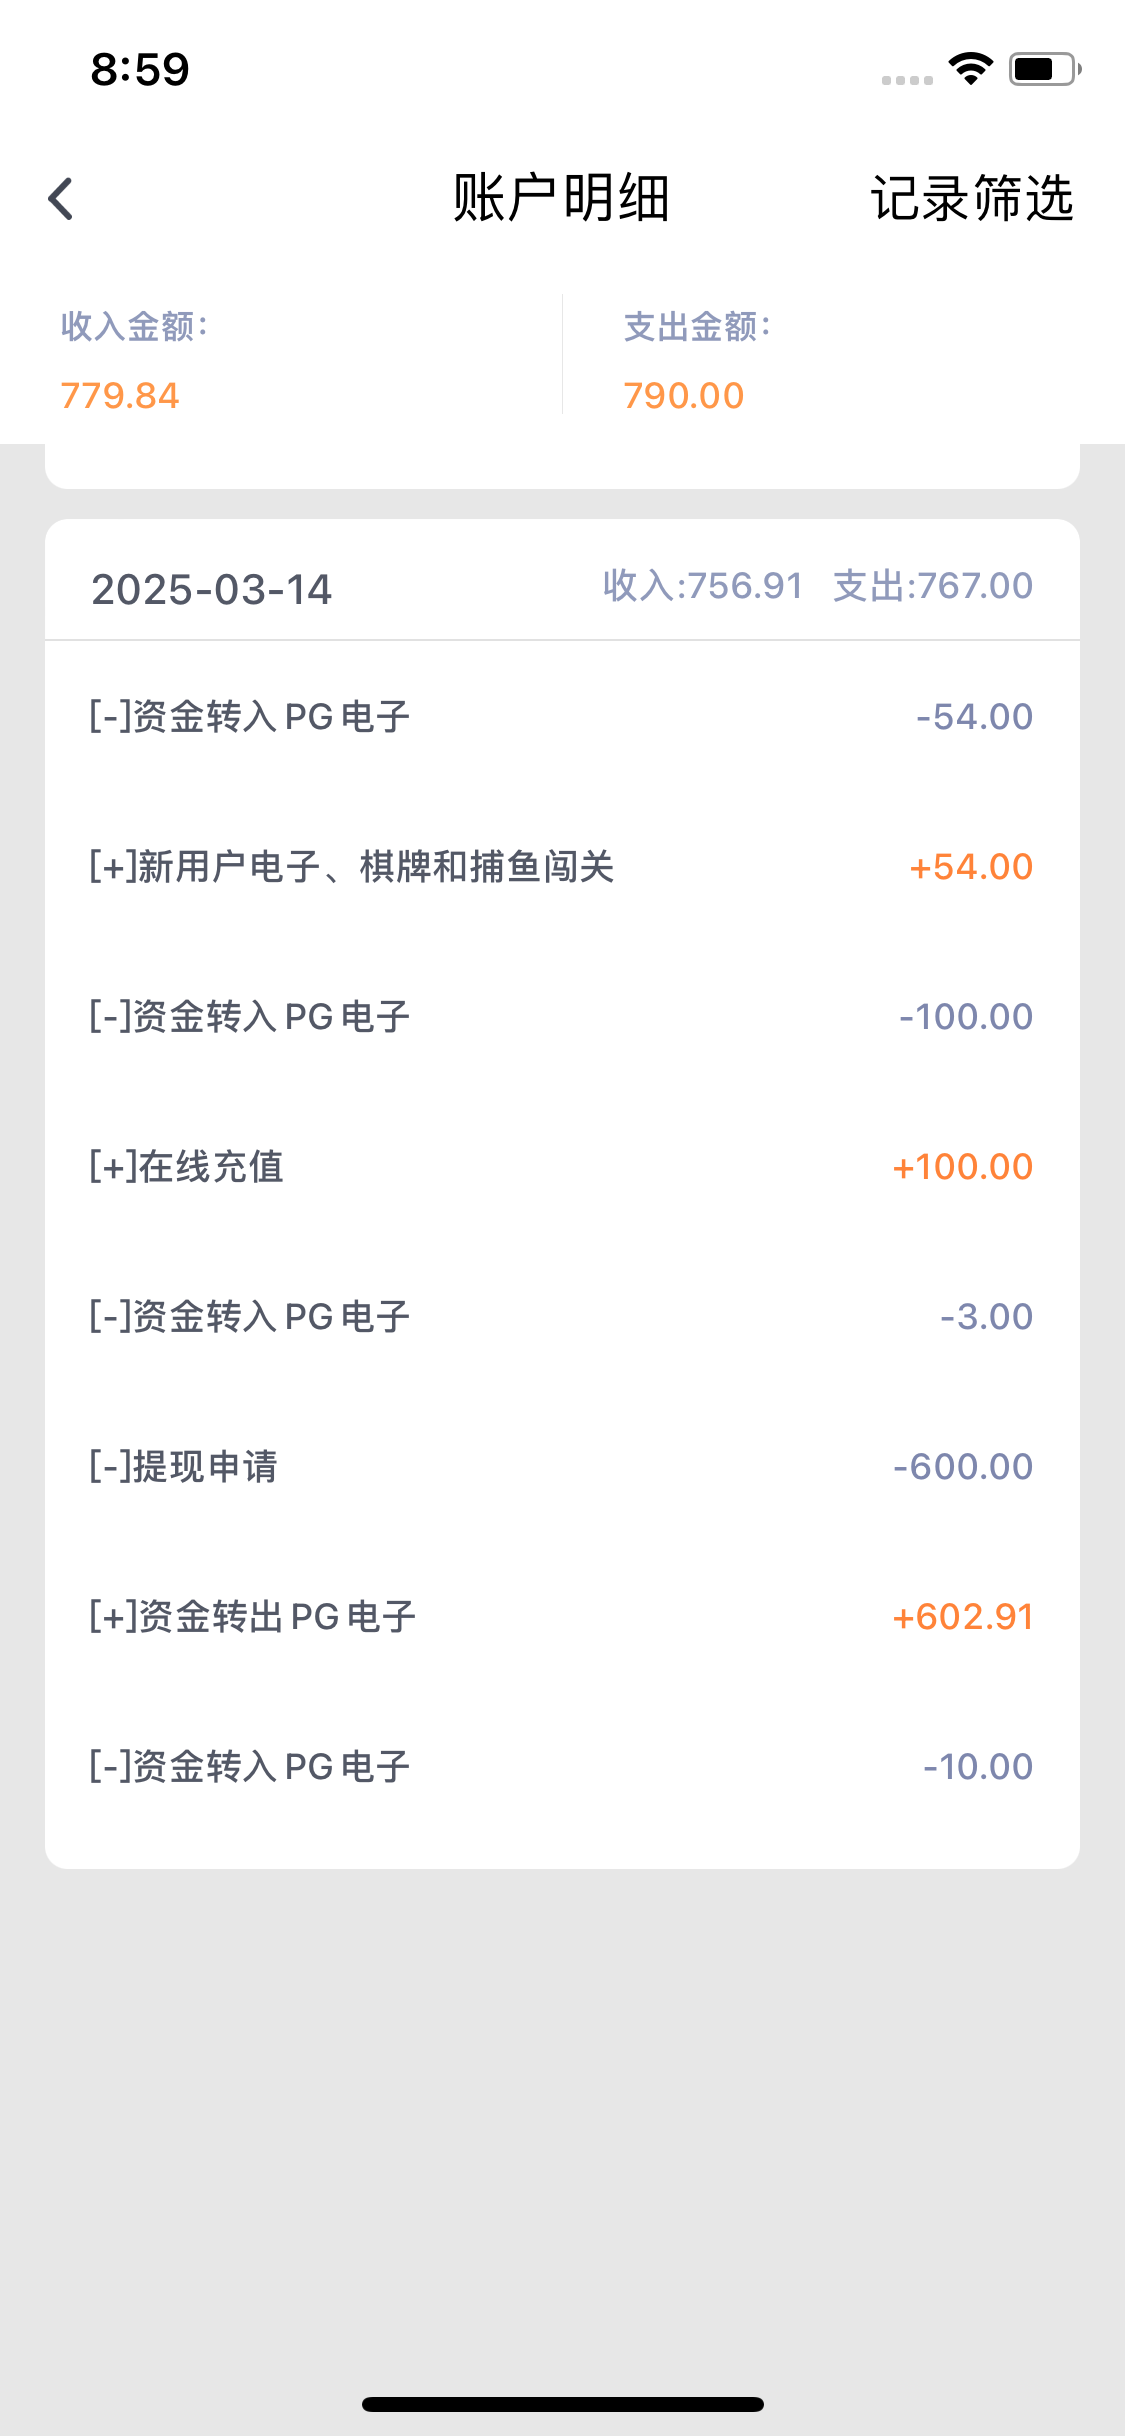Tap the 账户明细 page title
Screen dimensions: 1125x2436
tap(561, 198)
